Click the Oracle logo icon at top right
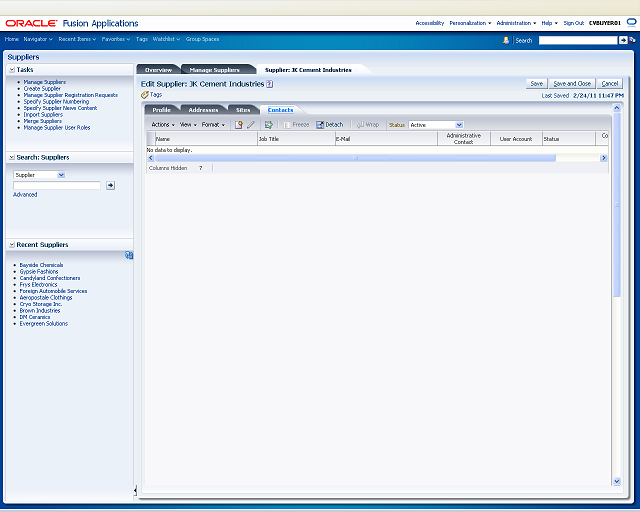This screenshot has width=640, height=512. [x=631, y=23]
